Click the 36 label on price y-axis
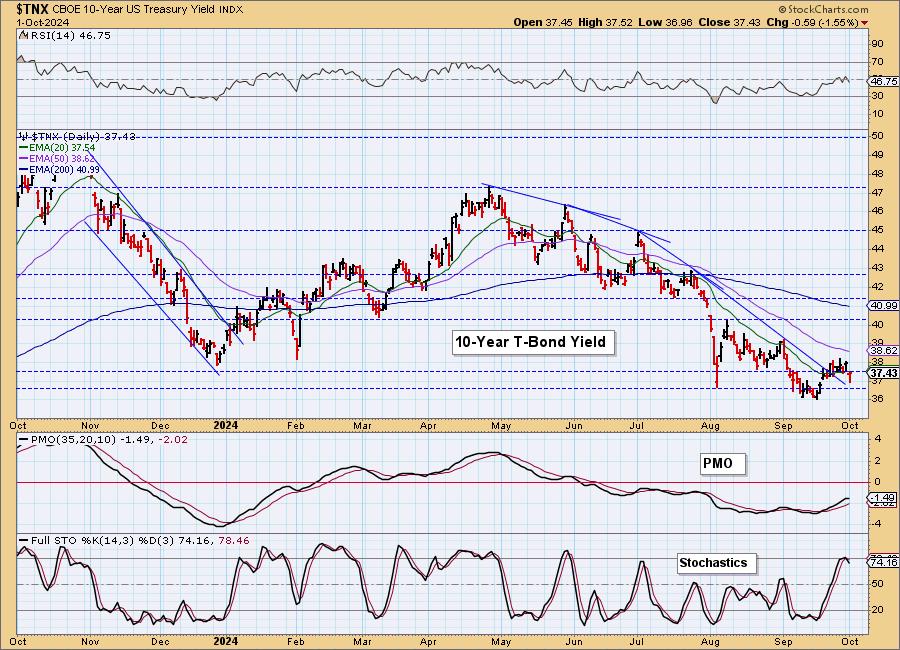This screenshot has width=900, height=650. pyautogui.click(x=878, y=399)
